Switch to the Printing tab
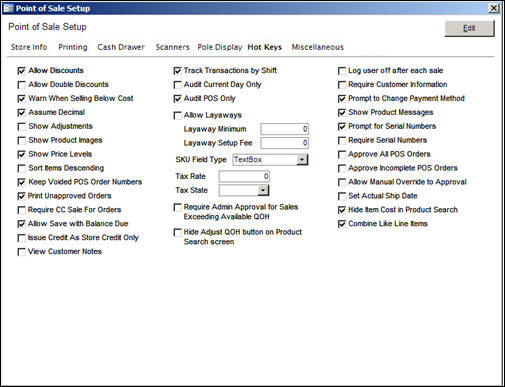The image size is (505, 387). (73, 47)
